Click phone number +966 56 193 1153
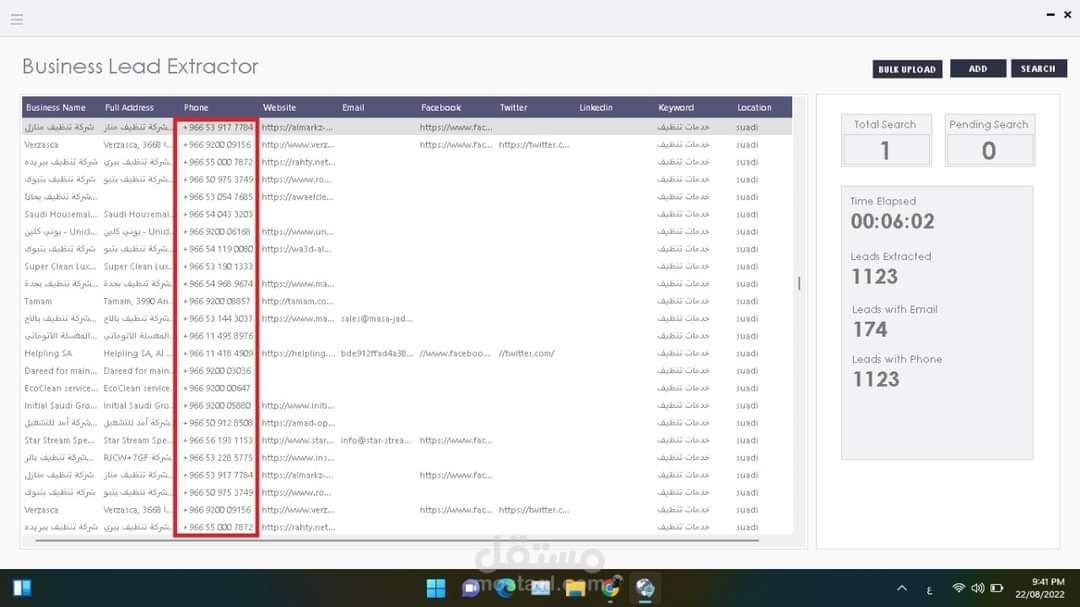 coord(218,440)
